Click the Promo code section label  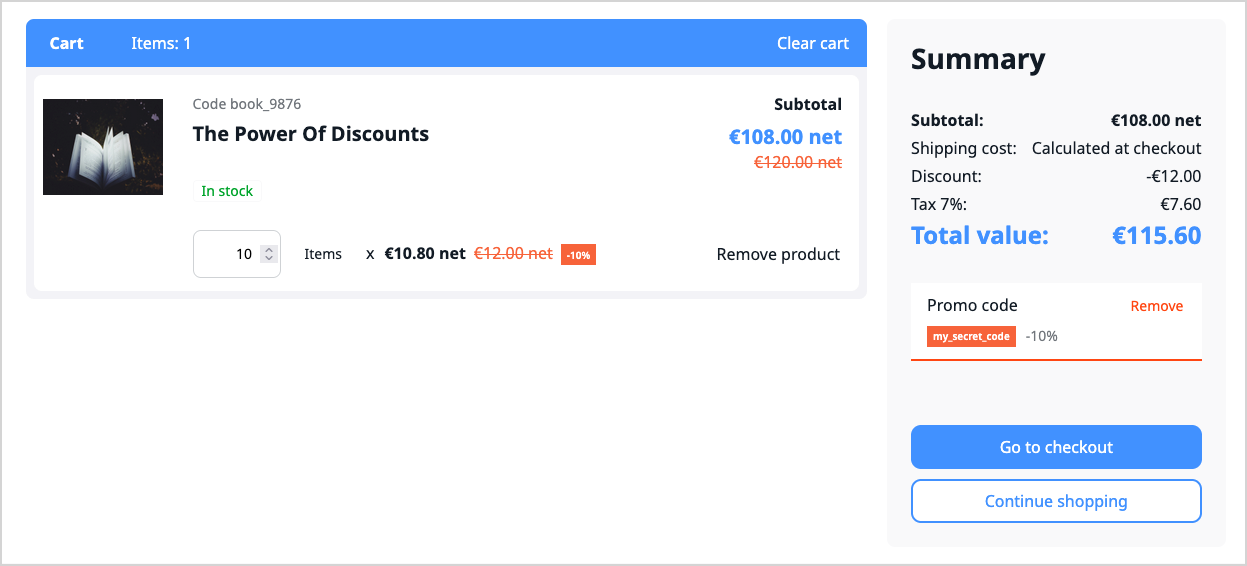point(972,306)
